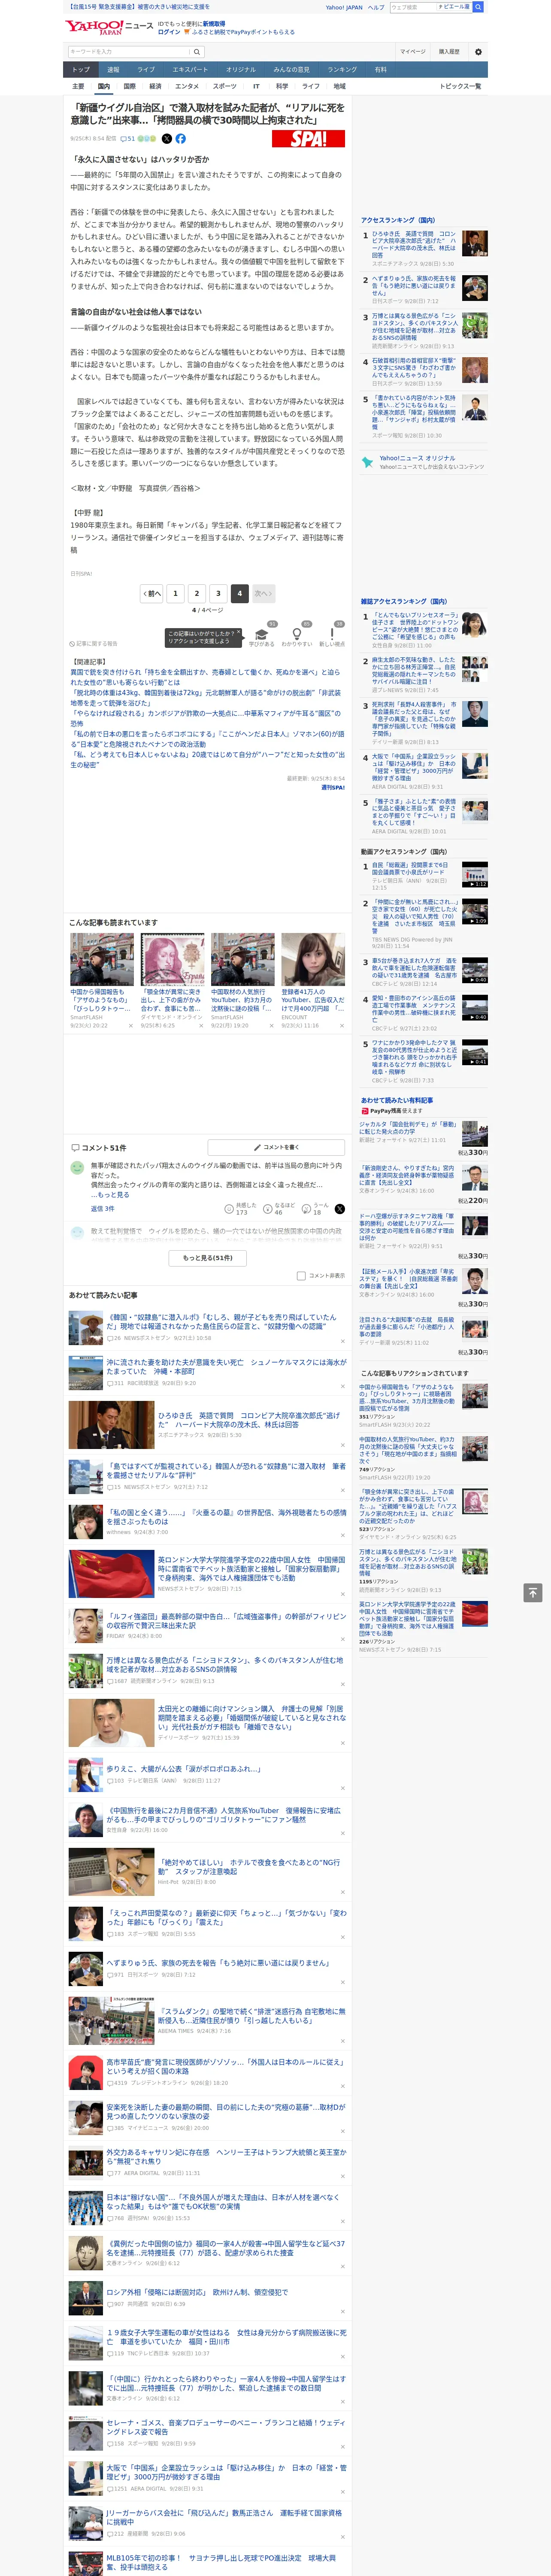This screenshot has width=551, height=2576.
Task: Open the 有料 tab
Action: pos(380,70)
